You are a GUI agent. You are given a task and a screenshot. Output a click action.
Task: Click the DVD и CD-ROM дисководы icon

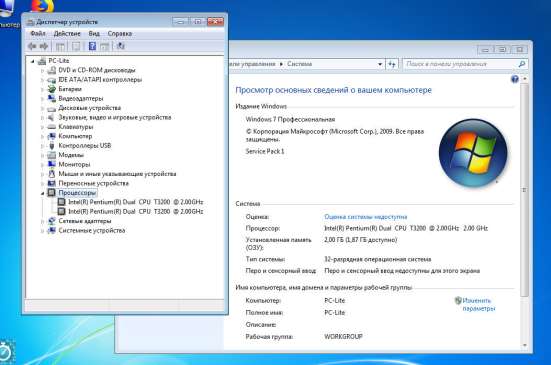coord(52,70)
